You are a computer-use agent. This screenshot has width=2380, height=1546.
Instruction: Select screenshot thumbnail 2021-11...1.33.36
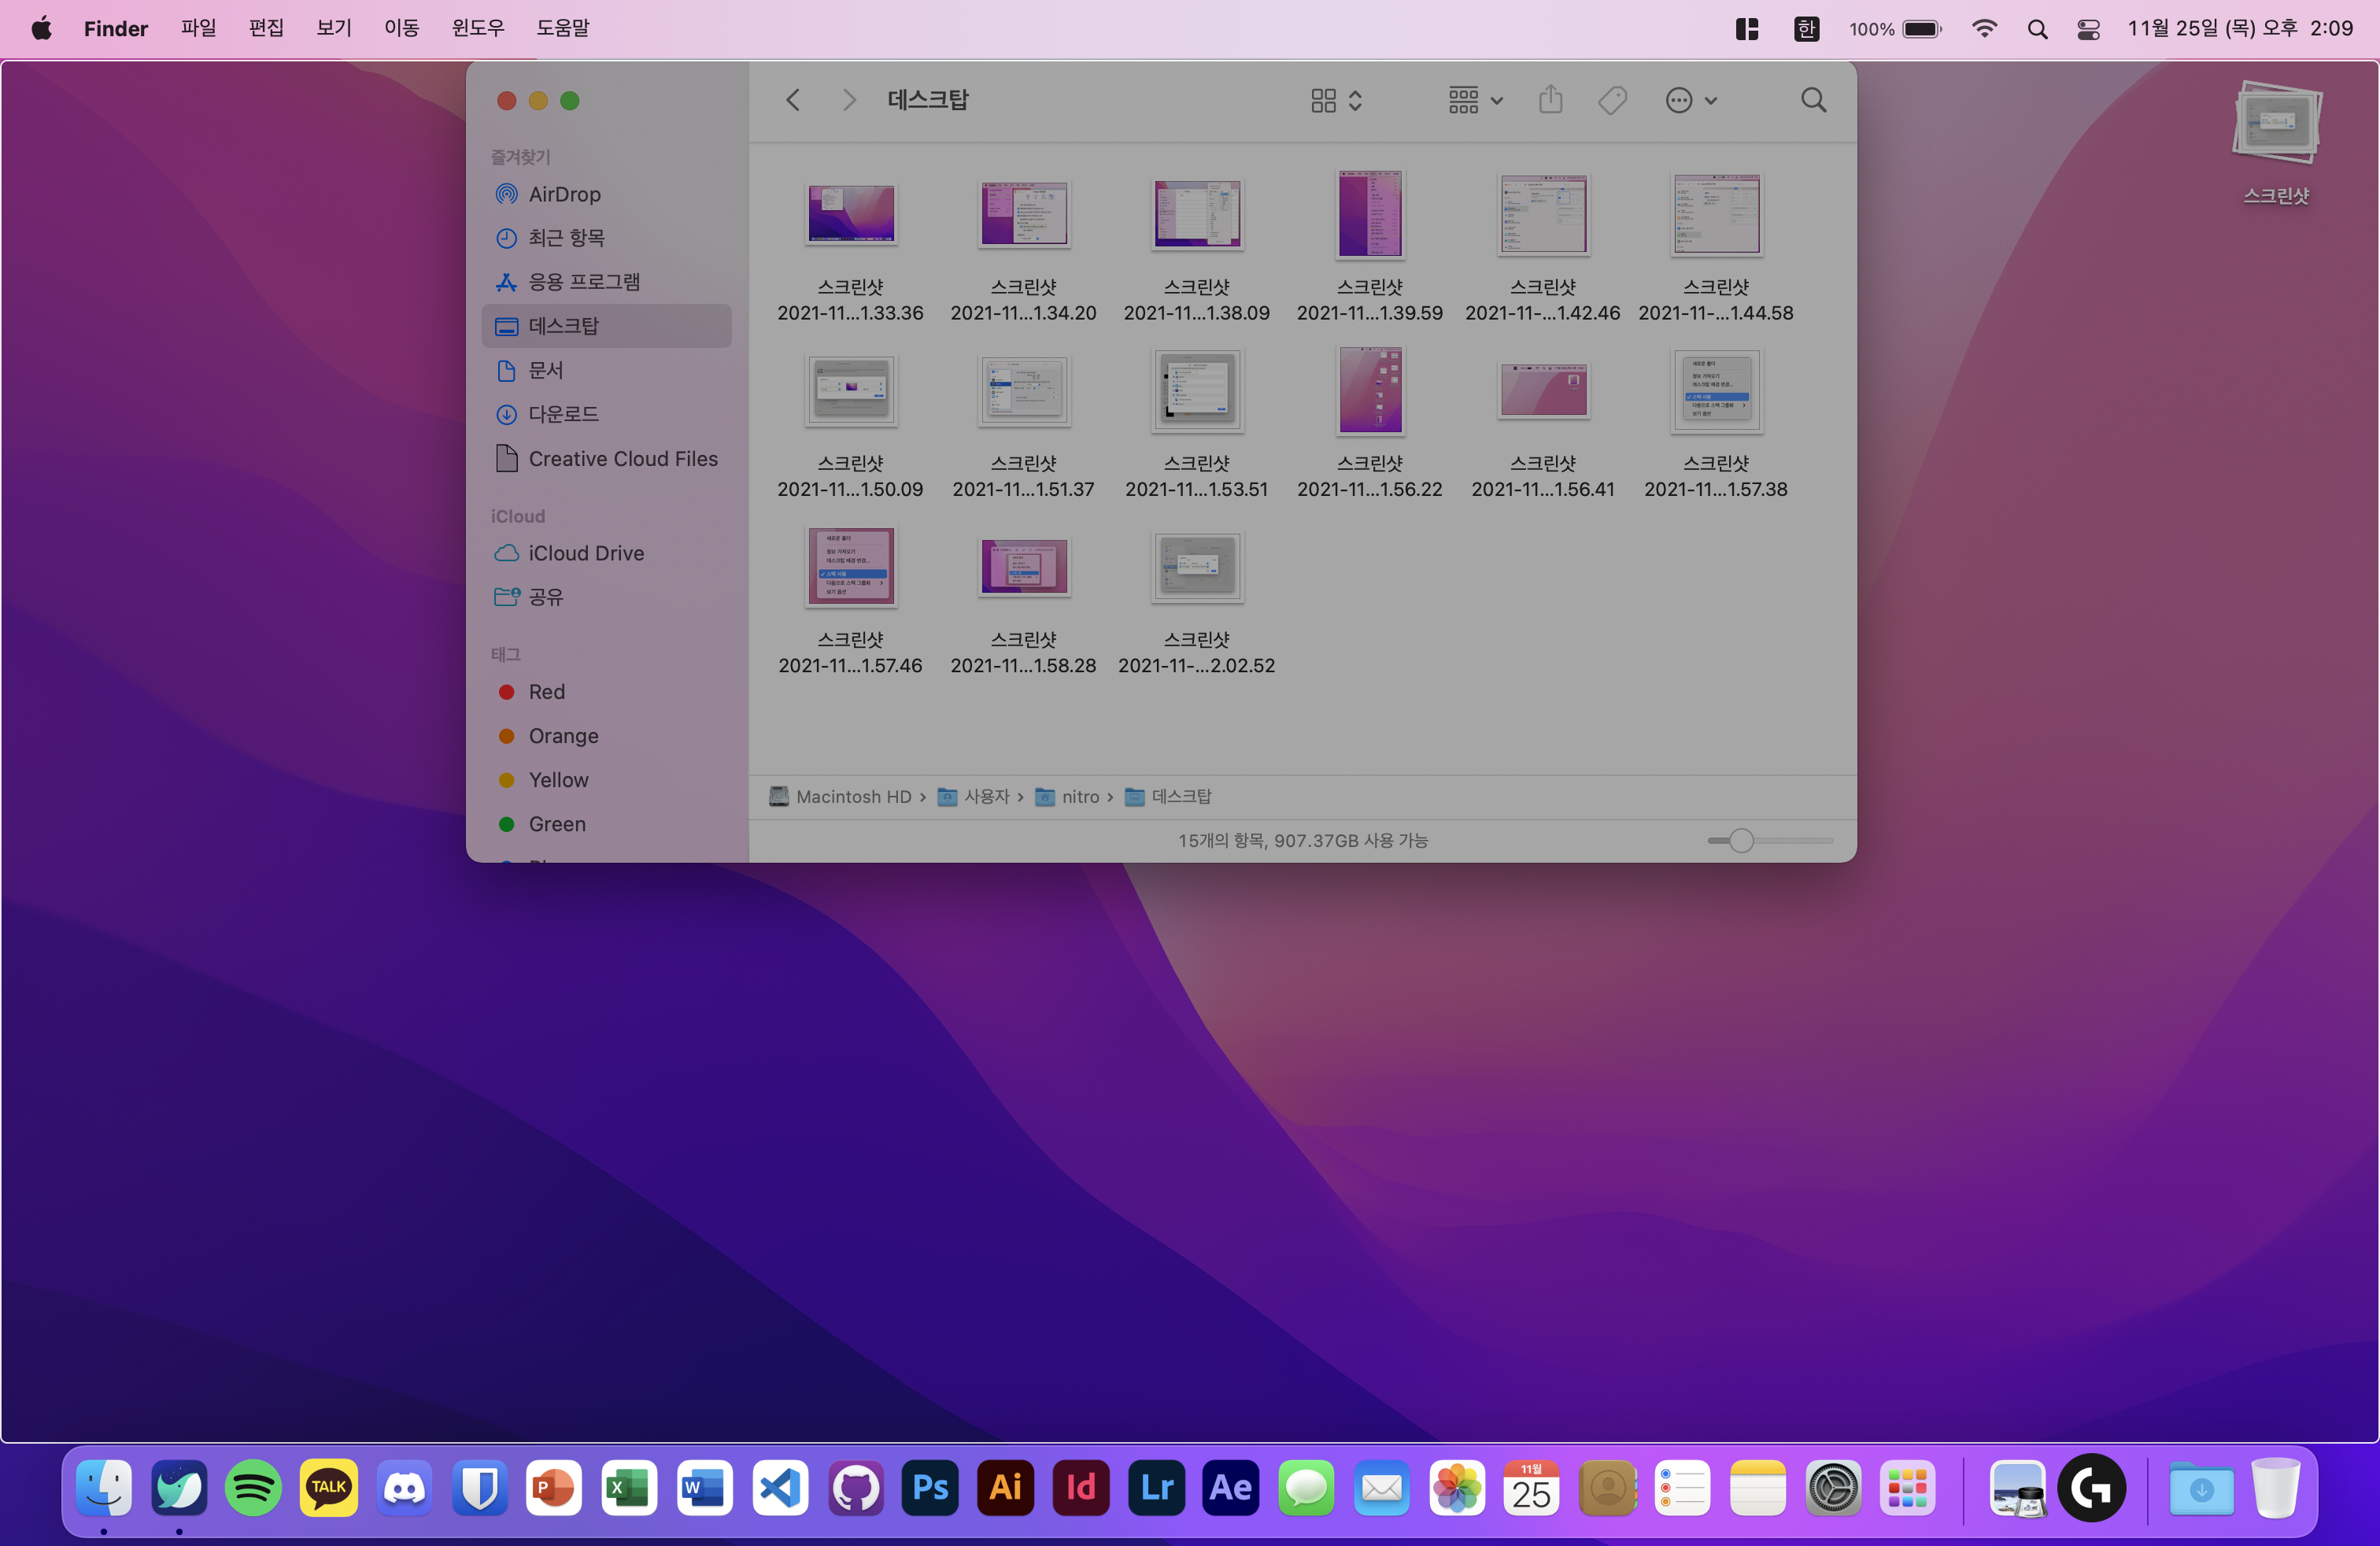coord(850,213)
